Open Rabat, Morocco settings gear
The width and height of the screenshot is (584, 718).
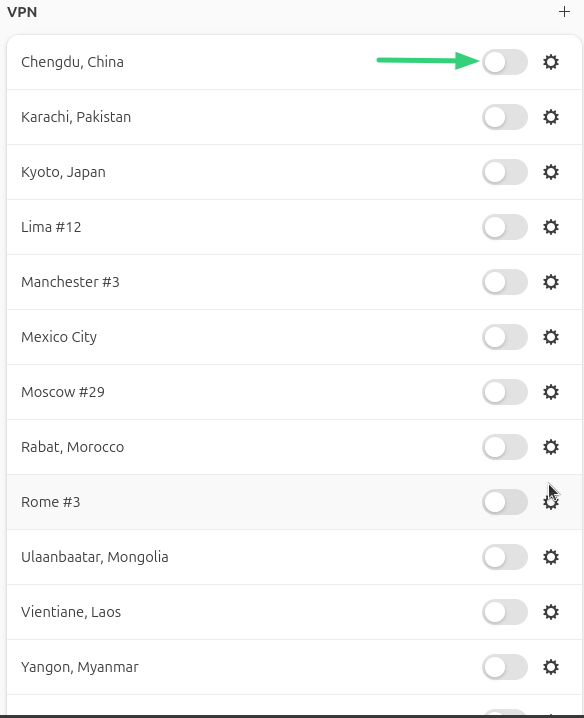coord(551,446)
